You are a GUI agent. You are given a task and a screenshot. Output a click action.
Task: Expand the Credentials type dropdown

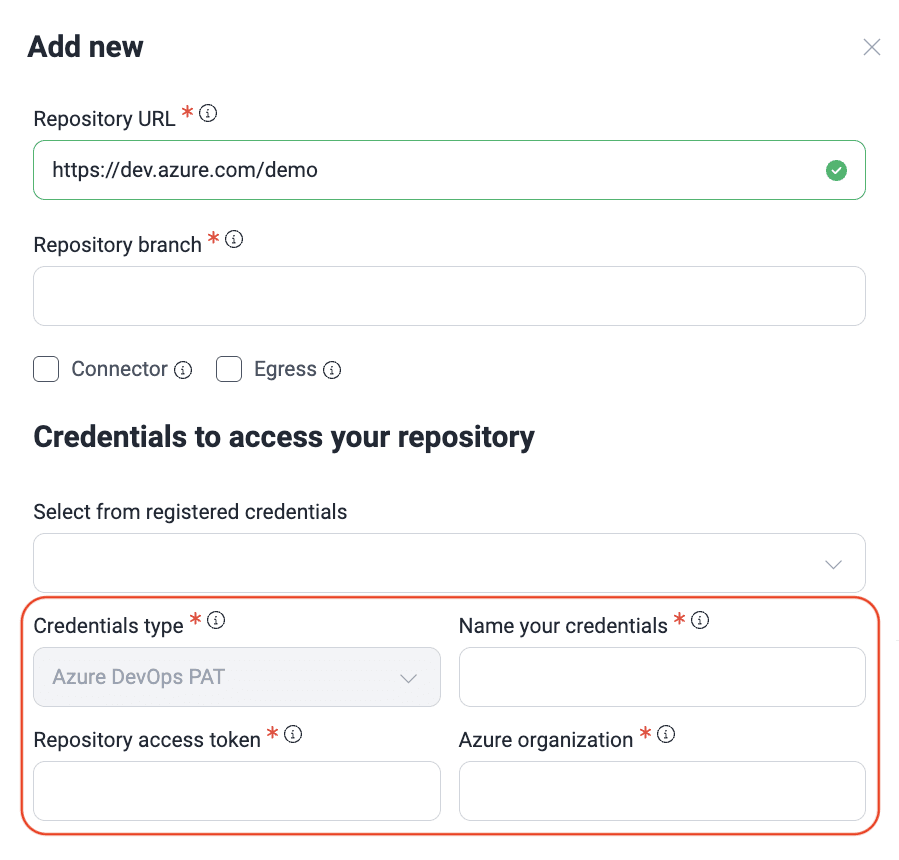pyautogui.click(x=237, y=677)
